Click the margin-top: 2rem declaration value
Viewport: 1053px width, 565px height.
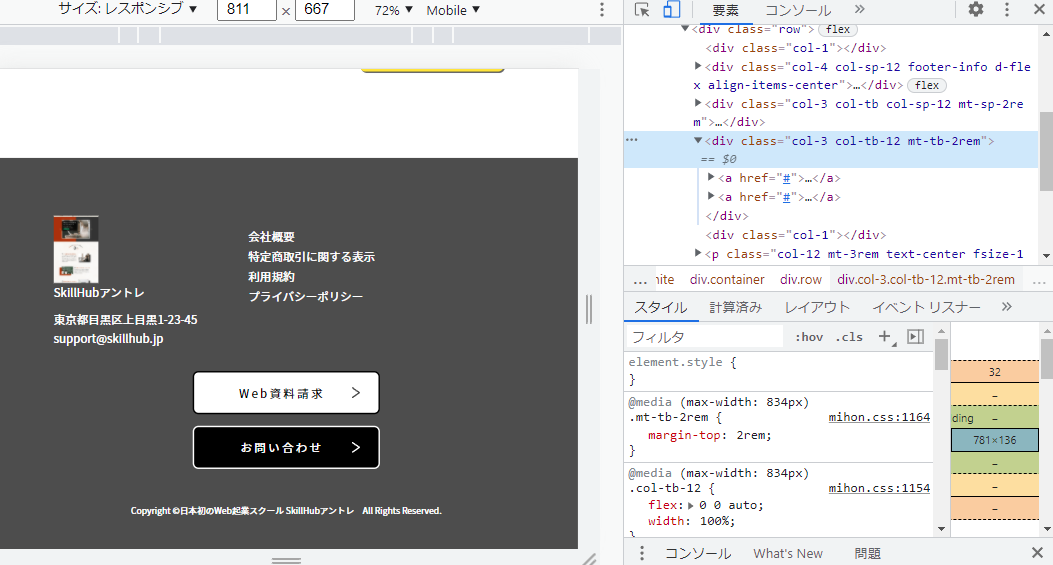[x=753, y=435]
